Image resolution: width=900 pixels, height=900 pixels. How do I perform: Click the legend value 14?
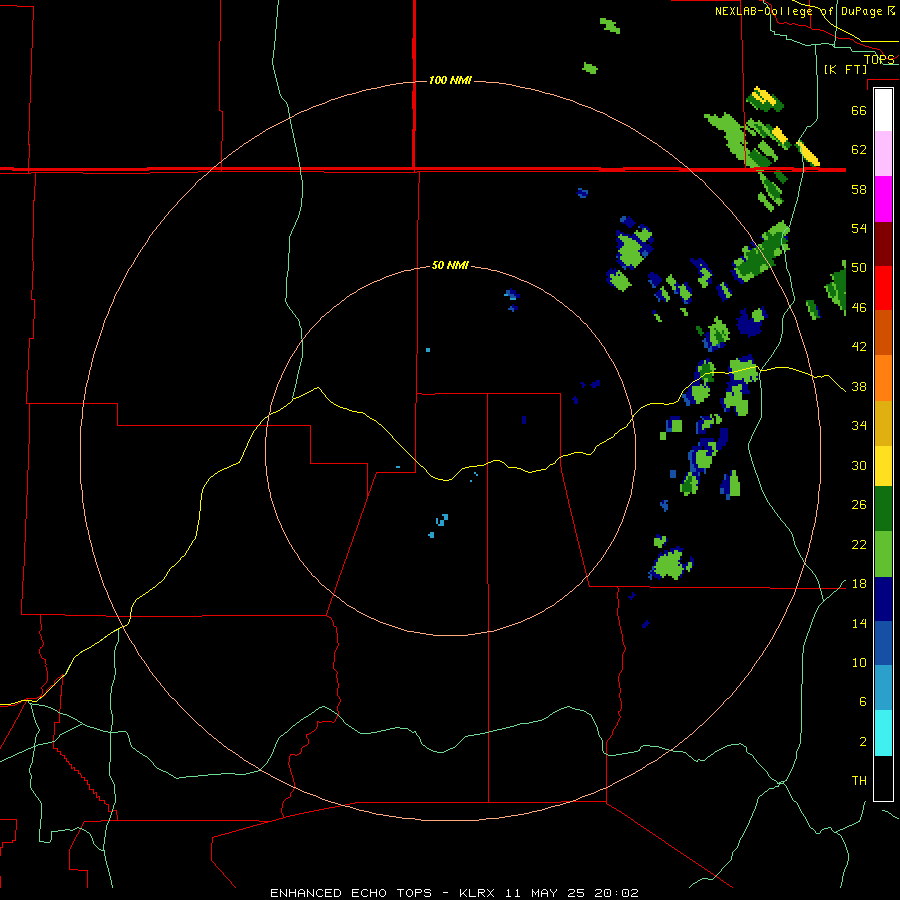pos(859,623)
